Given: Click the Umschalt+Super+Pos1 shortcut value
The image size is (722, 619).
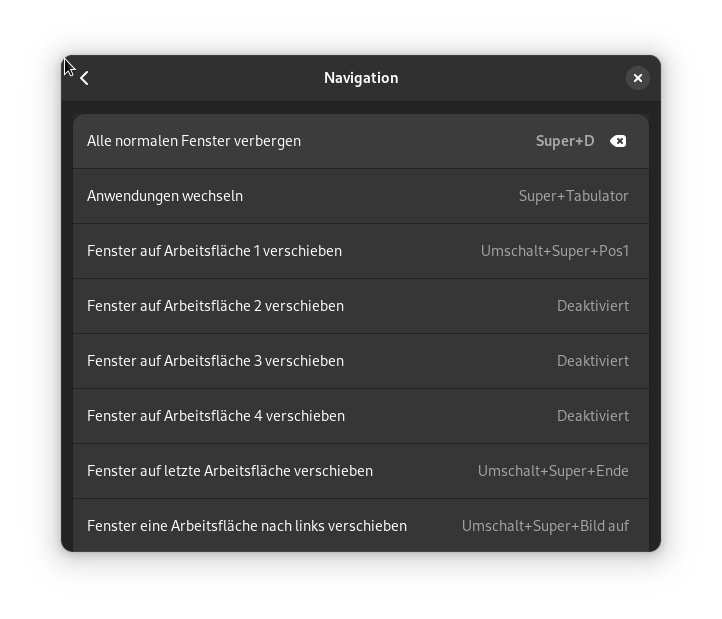Looking at the screenshot, I should click(554, 251).
